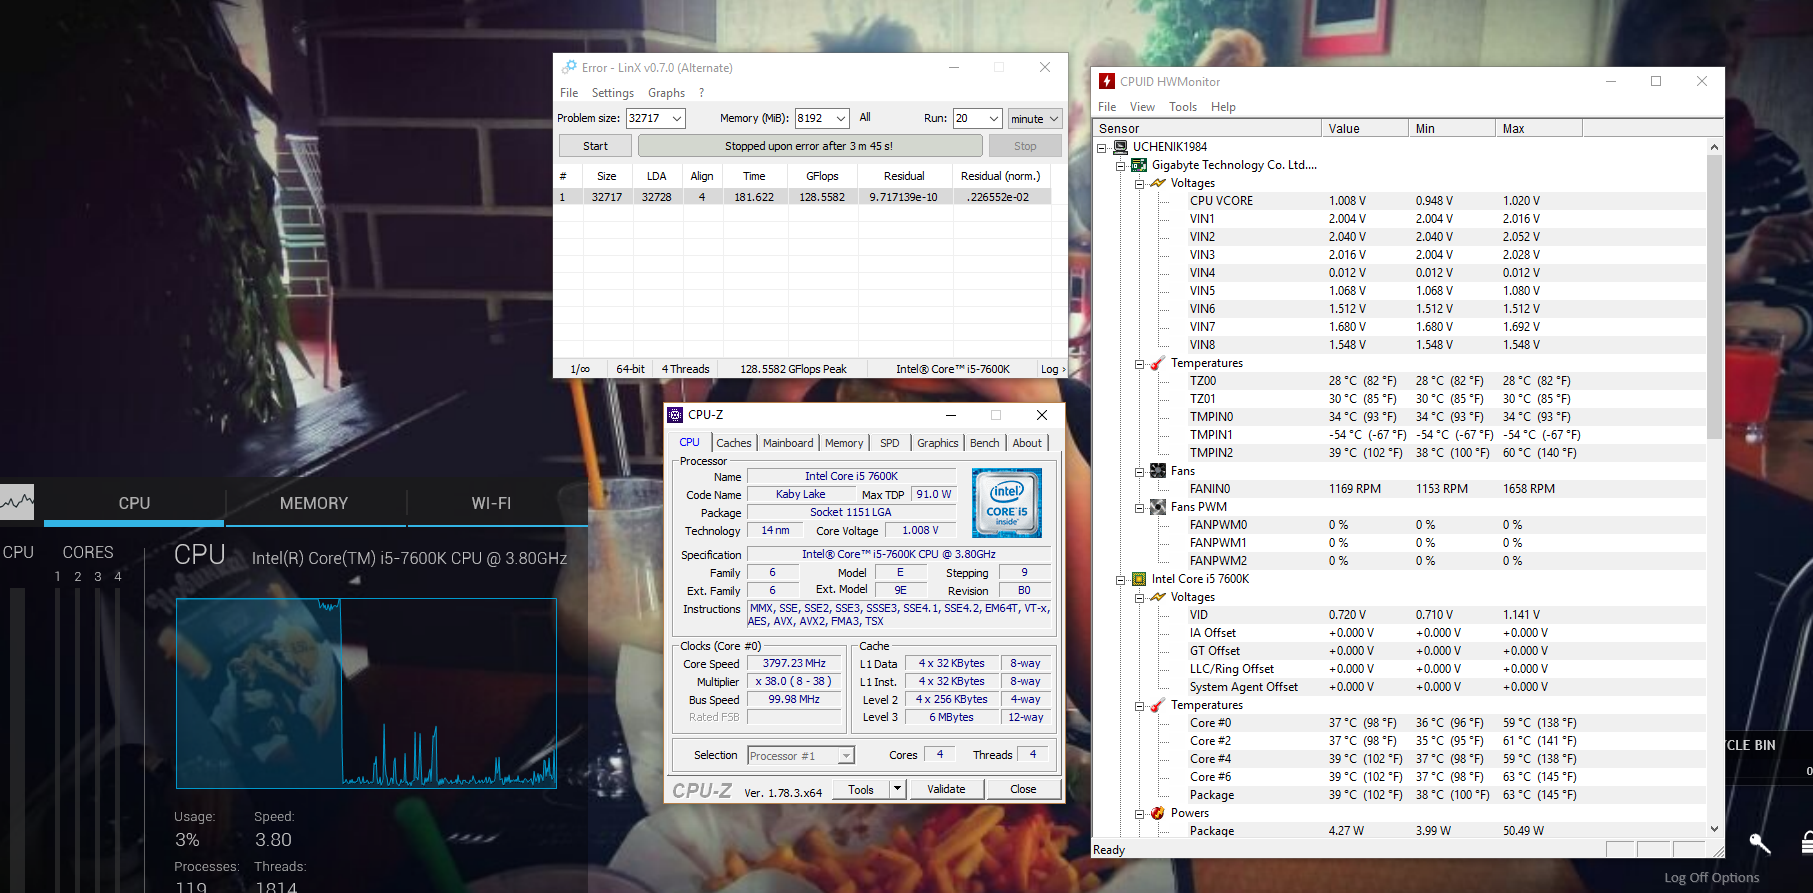Click the flame icon next to Powers
The width and height of the screenshot is (1813, 893).
coord(1158,813)
